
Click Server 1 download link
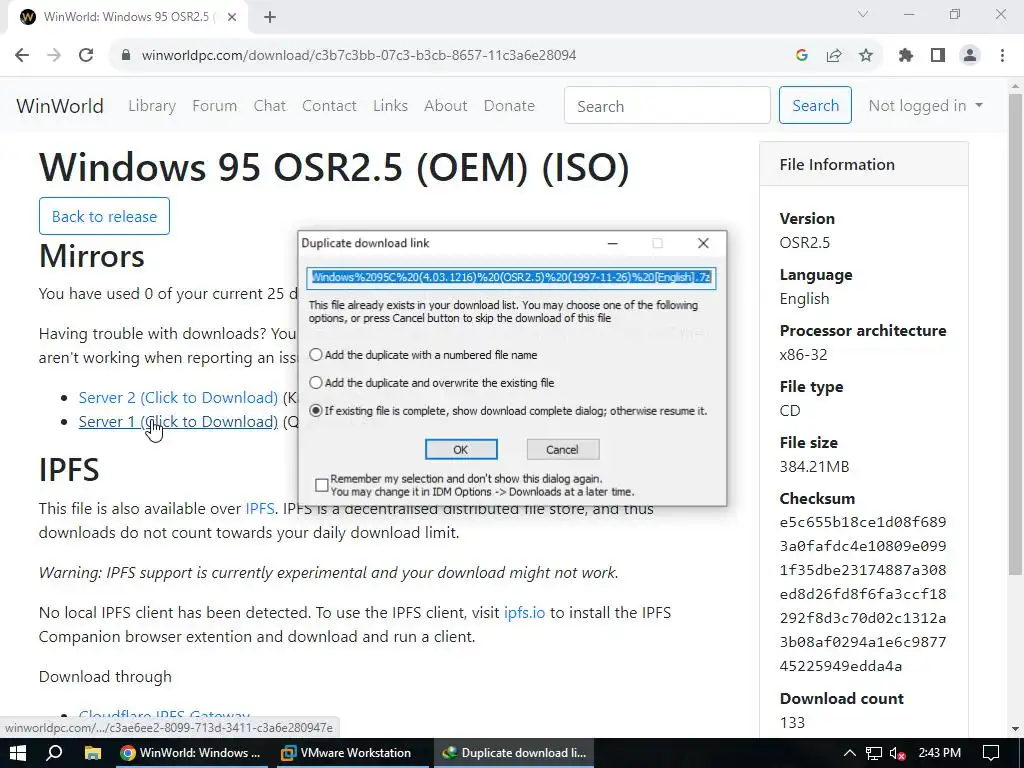[x=178, y=422]
